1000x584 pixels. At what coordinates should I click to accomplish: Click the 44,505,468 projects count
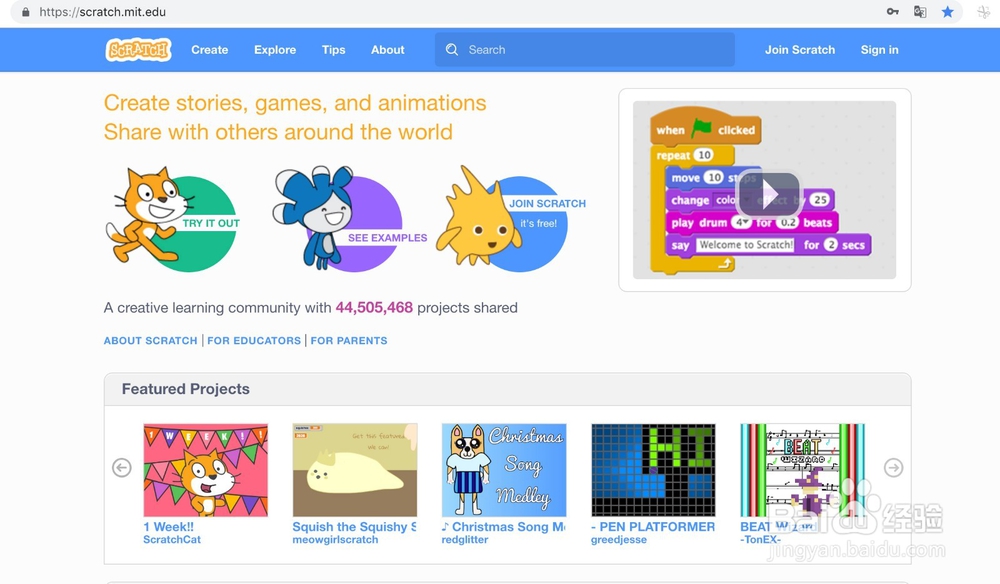coord(374,307)
